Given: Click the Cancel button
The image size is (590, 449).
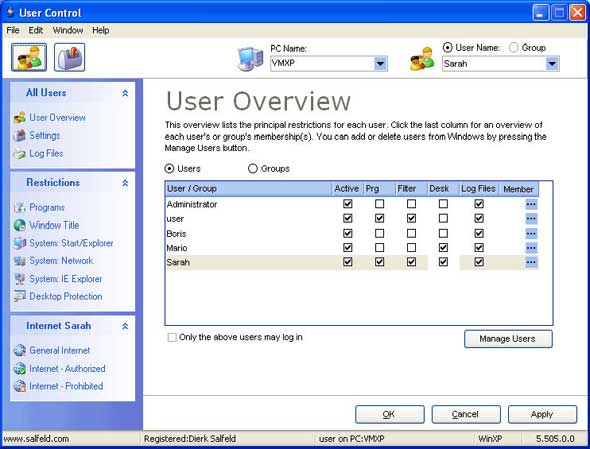Looking at the screenshot, I should pos(466,414).
